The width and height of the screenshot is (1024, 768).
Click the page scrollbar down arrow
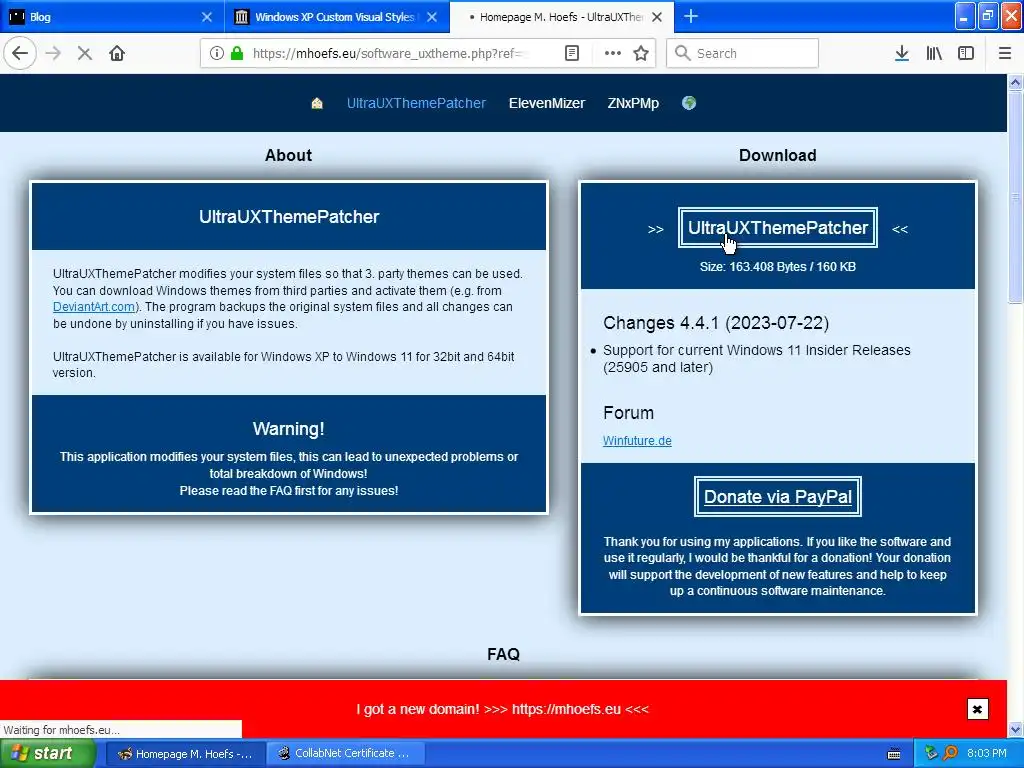[1016, 729]
